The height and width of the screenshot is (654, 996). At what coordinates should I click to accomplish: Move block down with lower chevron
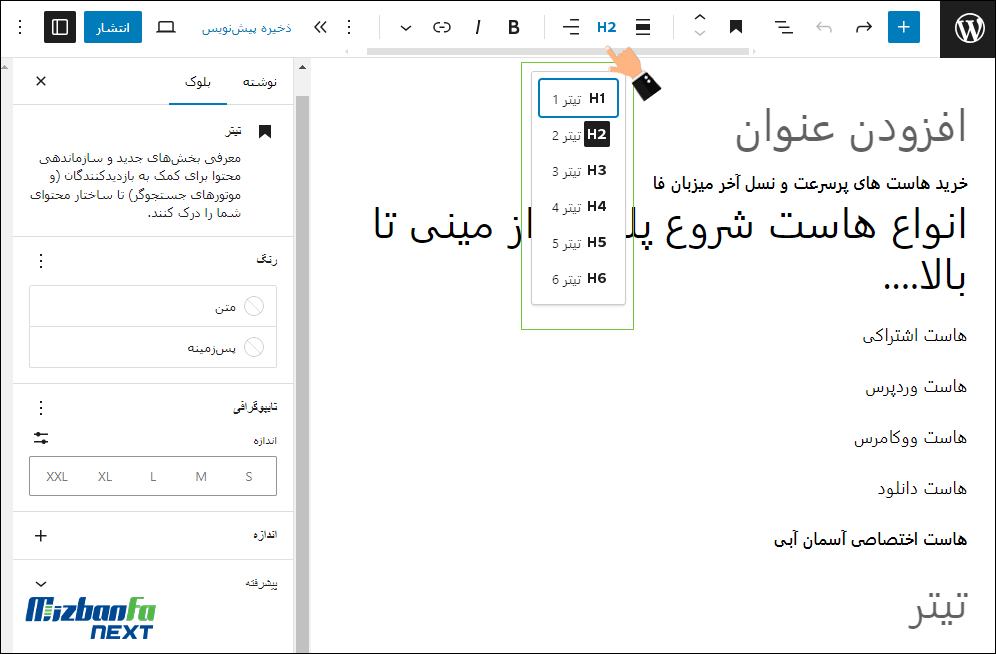(x=699, y=34)
